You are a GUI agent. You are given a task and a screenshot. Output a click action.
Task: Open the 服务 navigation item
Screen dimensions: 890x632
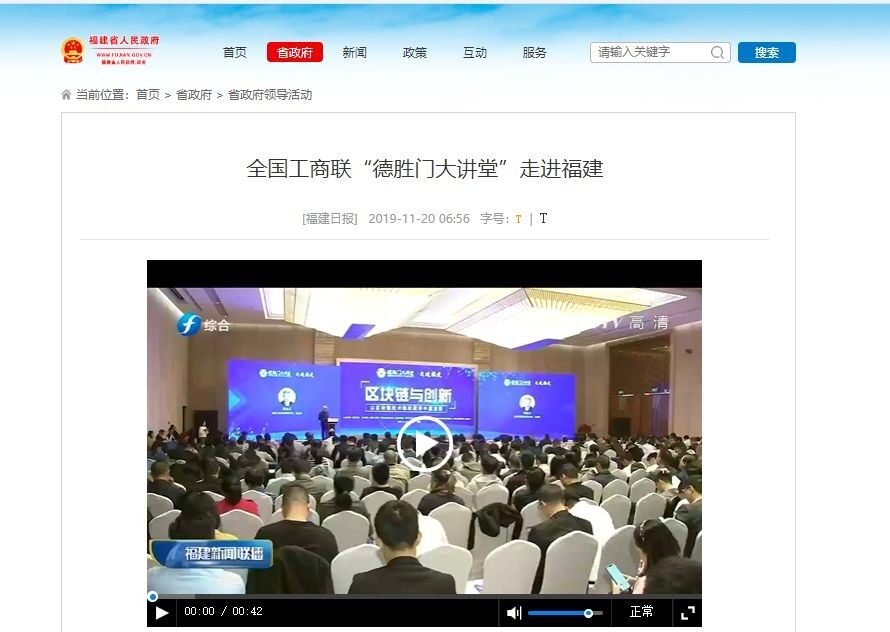[534, 53]
